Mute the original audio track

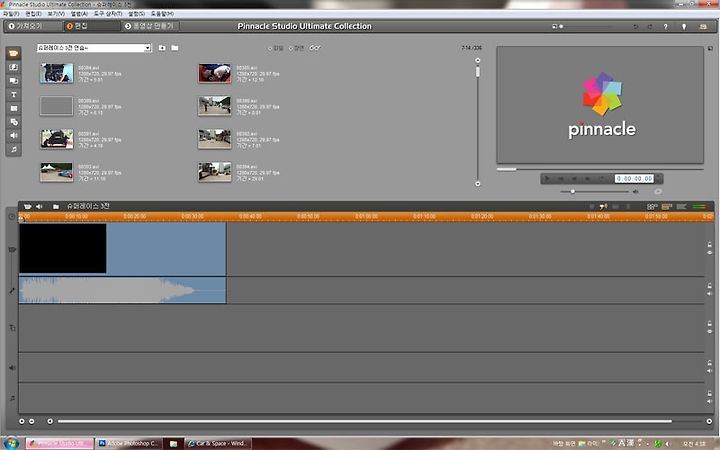(709, 293)
